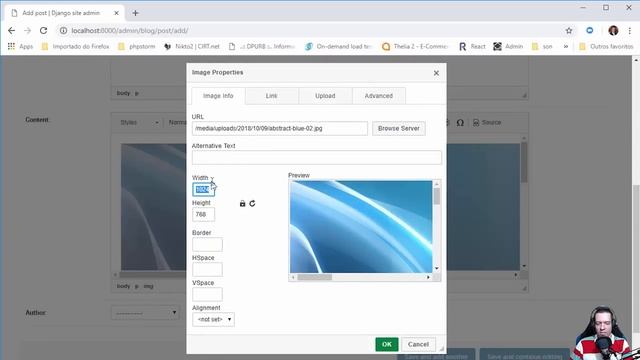Click preview scroll left arrow
Viewport: 640px width, 360px height.
(293, 277)
